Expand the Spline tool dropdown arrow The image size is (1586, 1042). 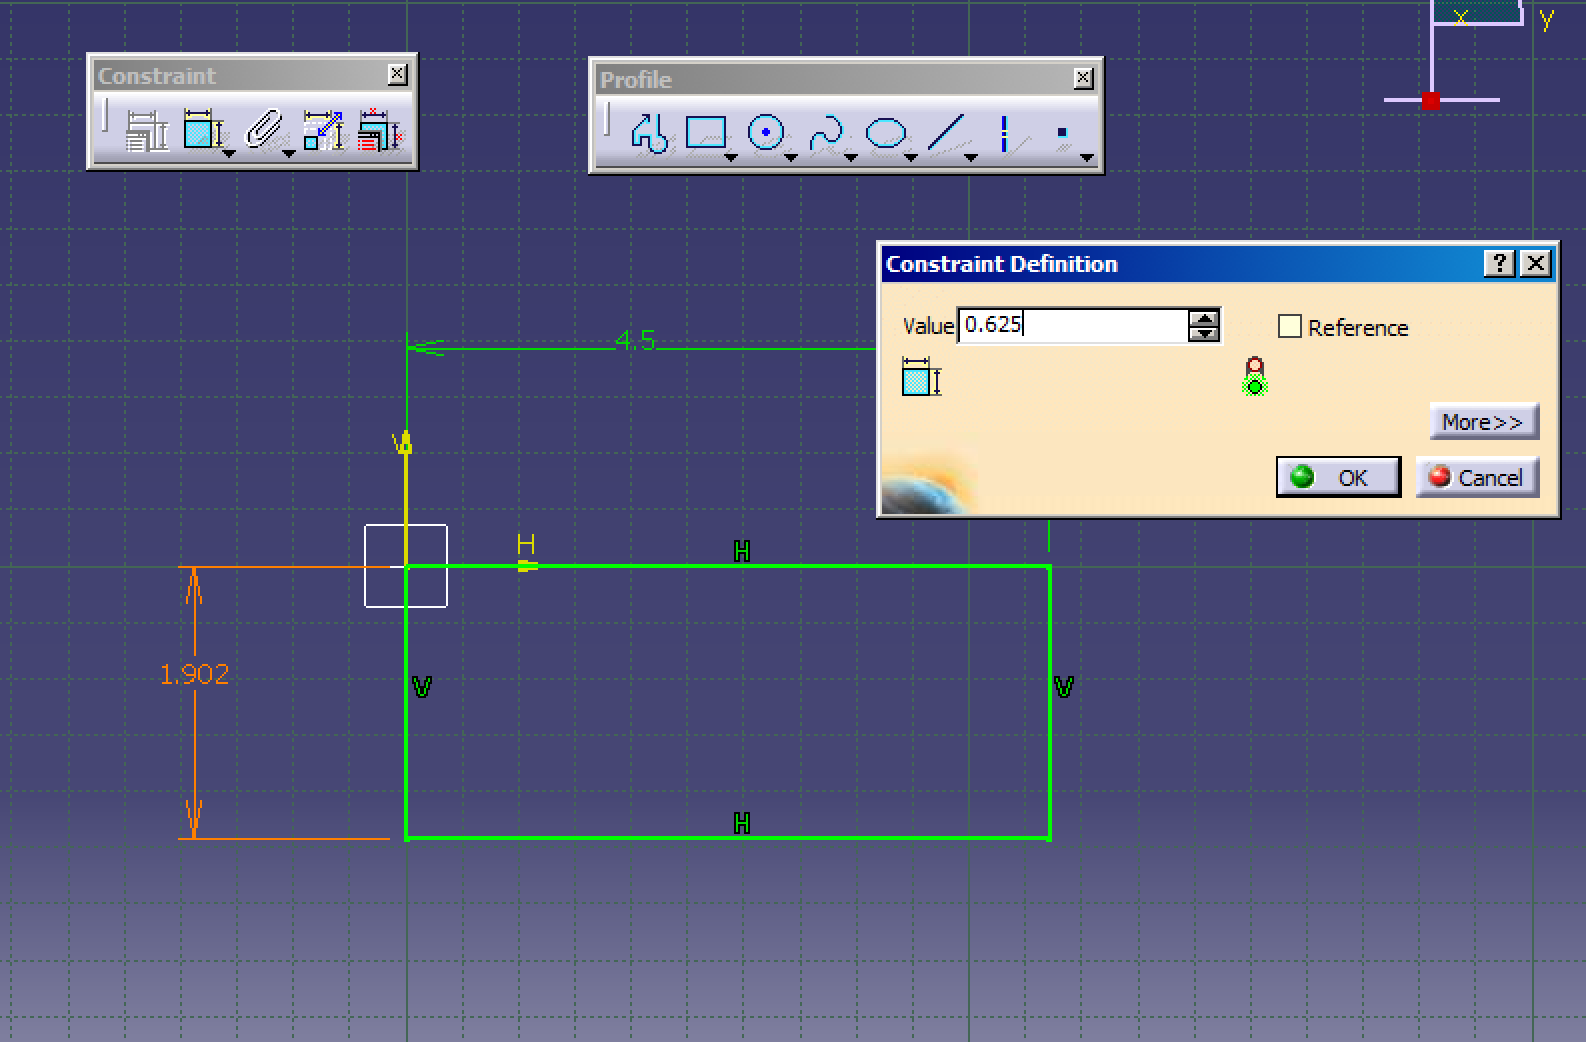[x=851, y=157]
